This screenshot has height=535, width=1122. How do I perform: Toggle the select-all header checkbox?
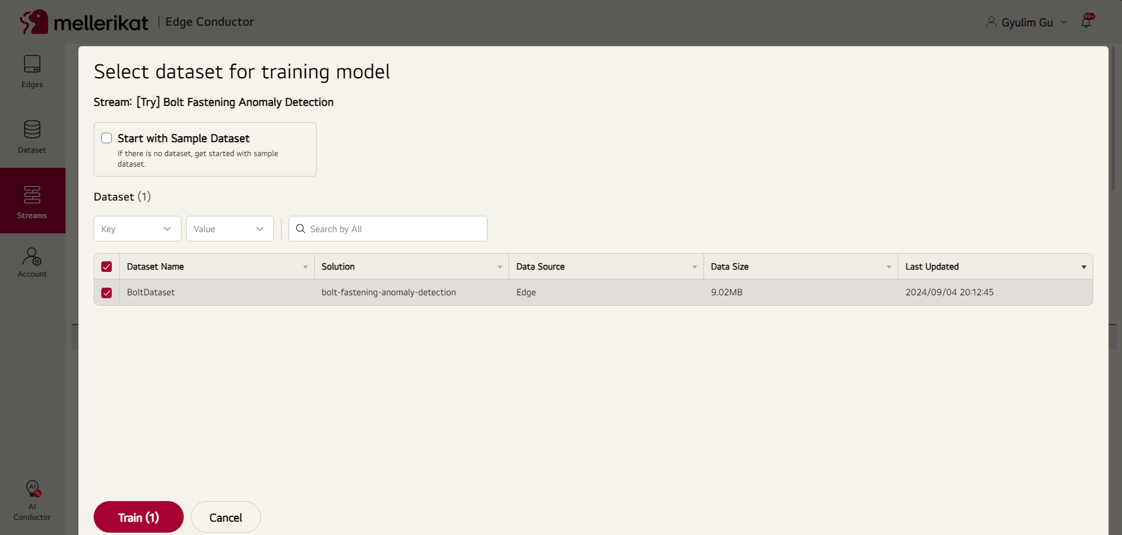107,267
